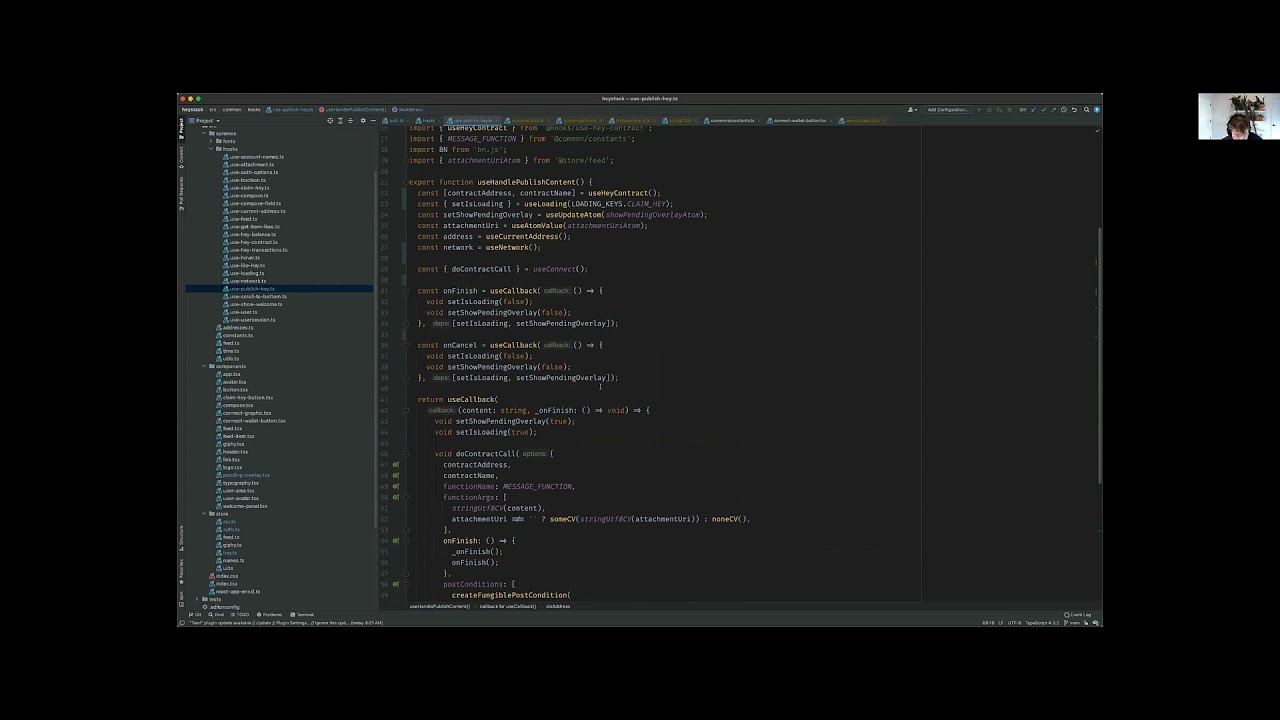Click the override gutter icon on line 54
The image size is (1280, 720).
396,541
